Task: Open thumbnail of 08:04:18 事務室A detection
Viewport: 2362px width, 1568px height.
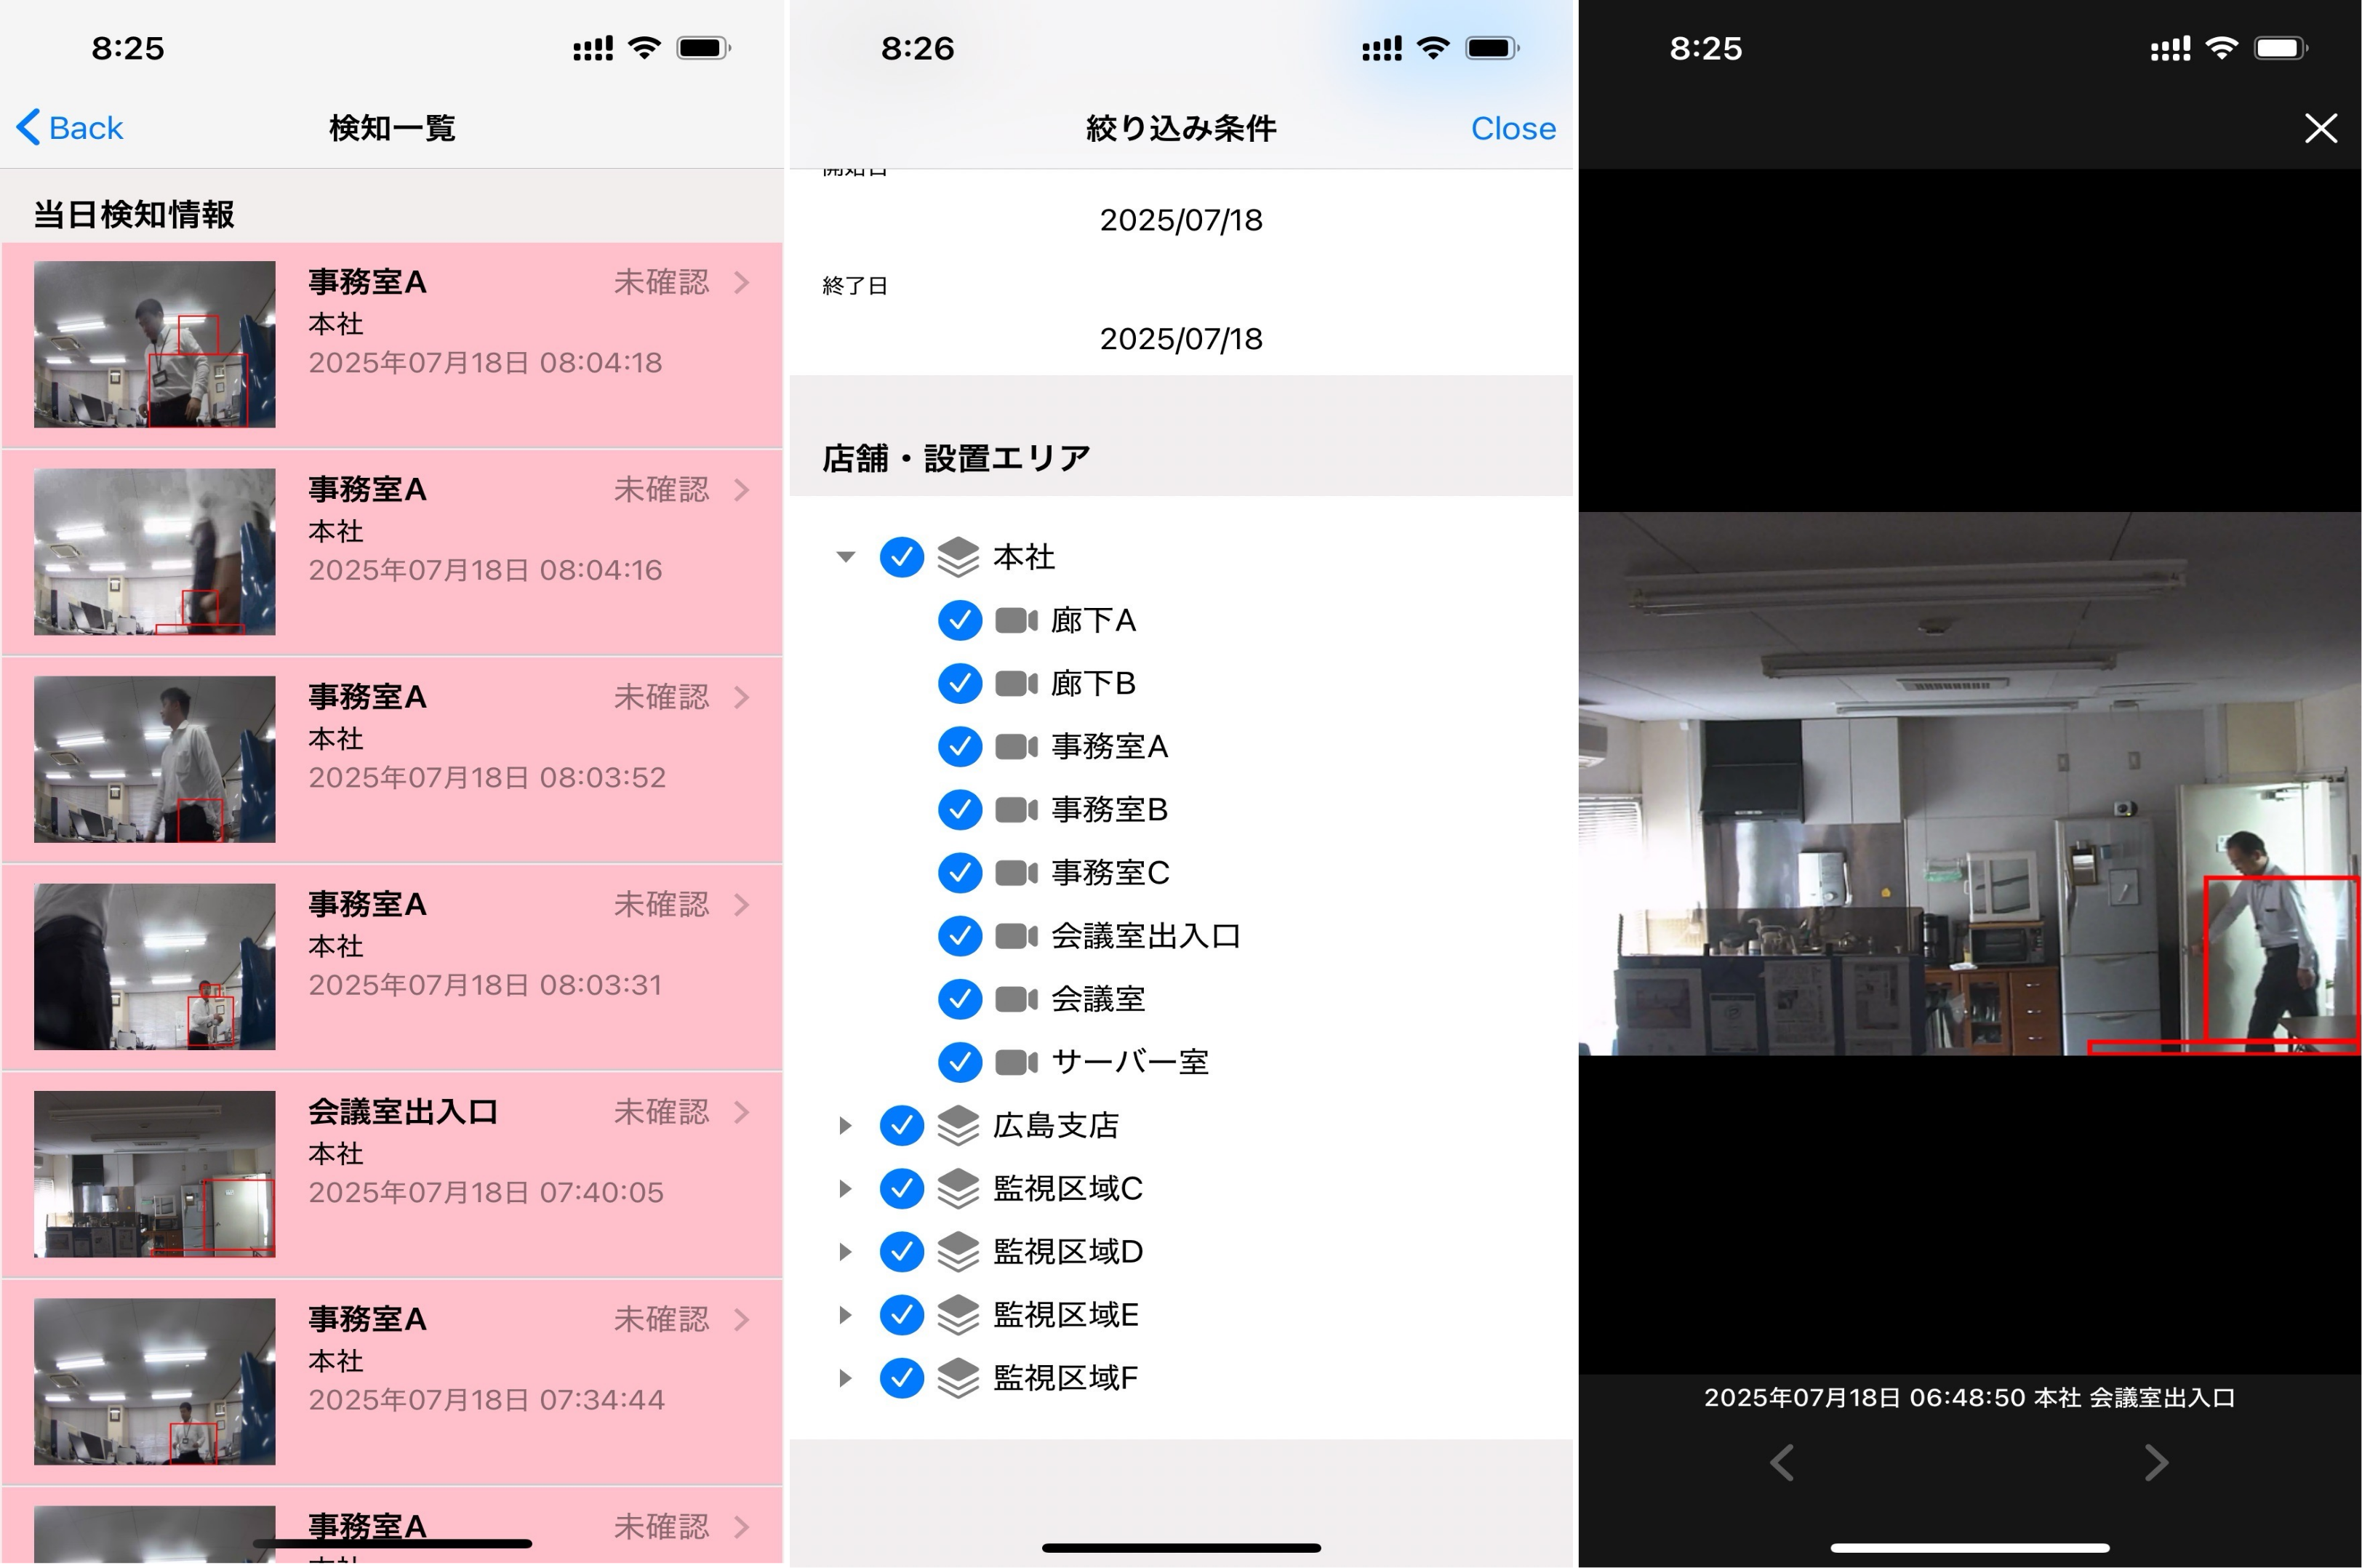Action: point(154,344)
